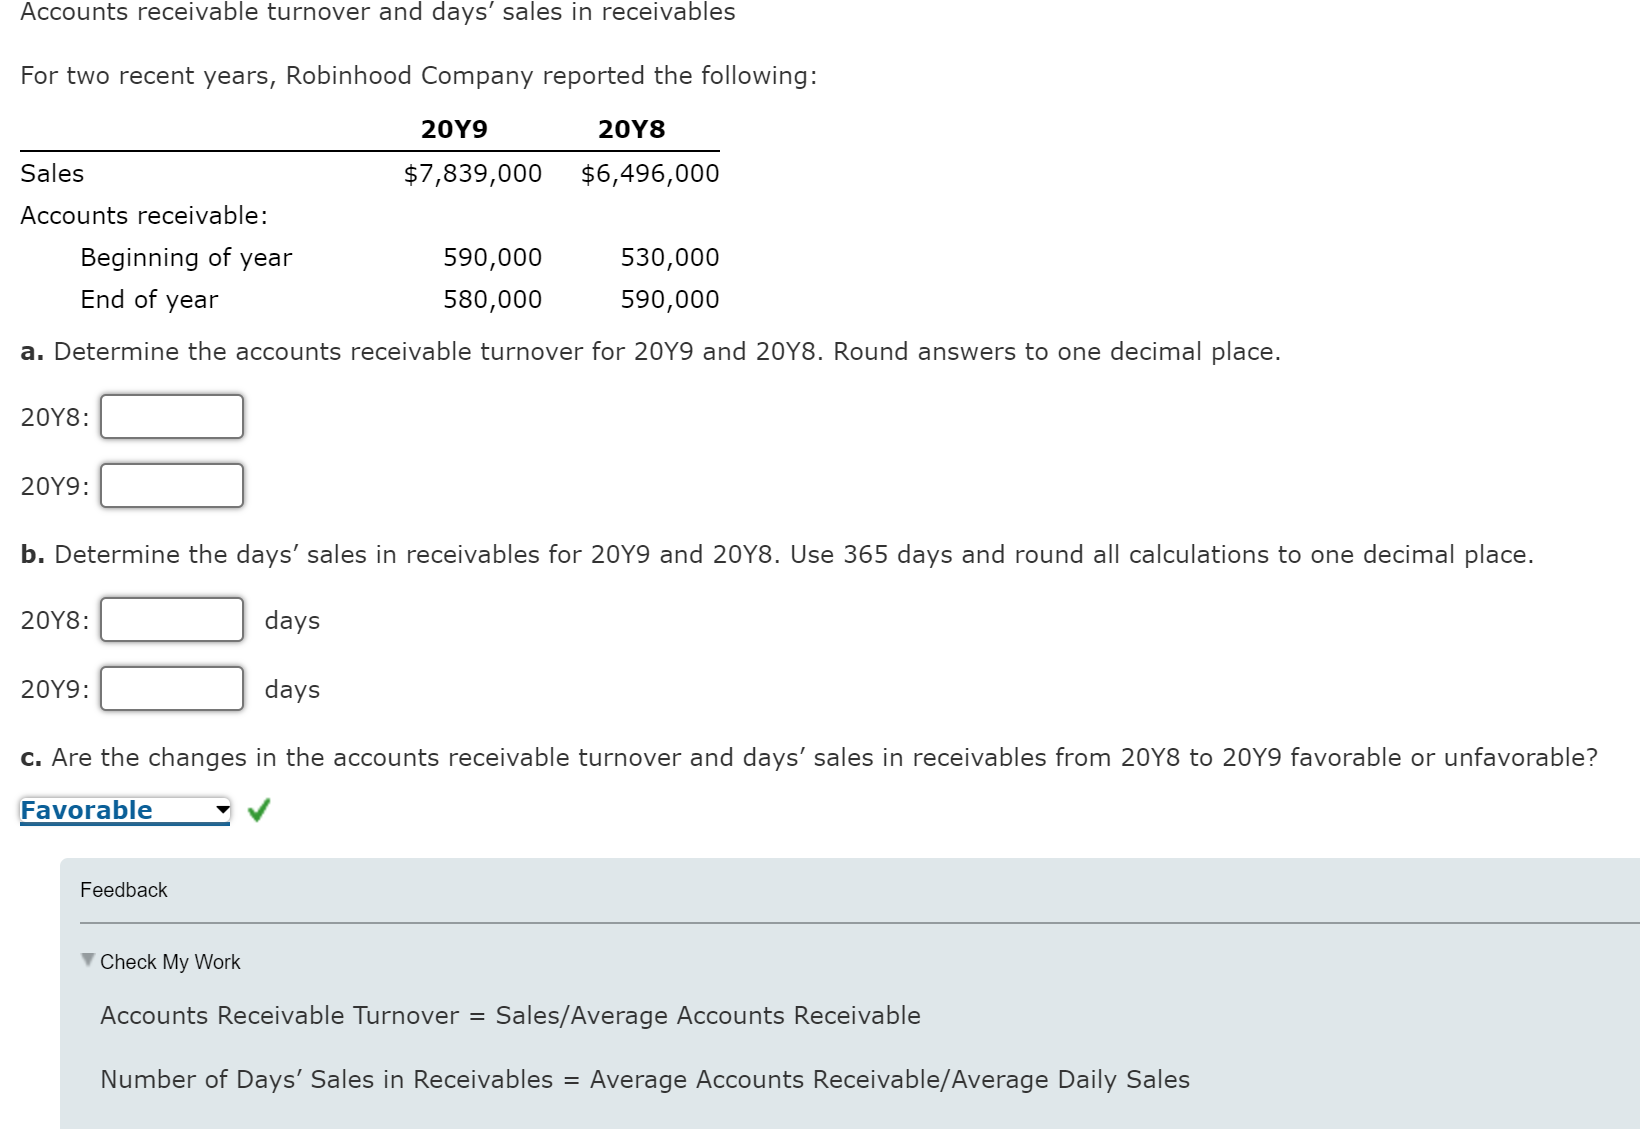Click the 20Y9 column header

pos(453,128)
